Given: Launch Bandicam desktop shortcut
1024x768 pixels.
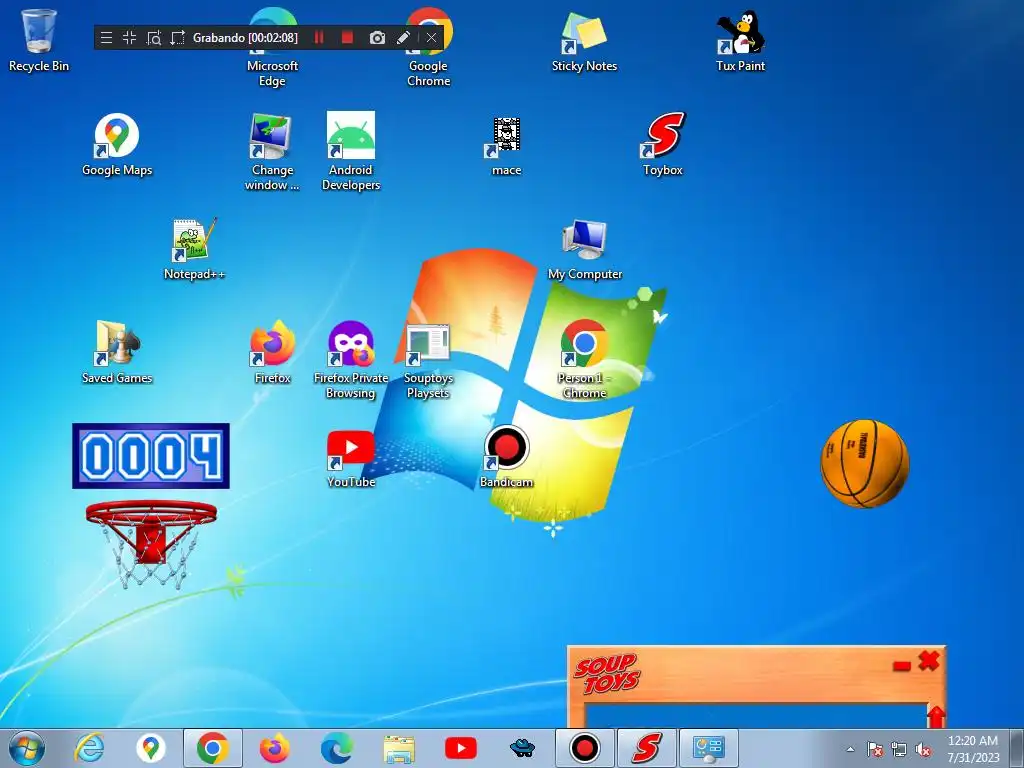Looking at the screenshot, I should tap(506, 457).
